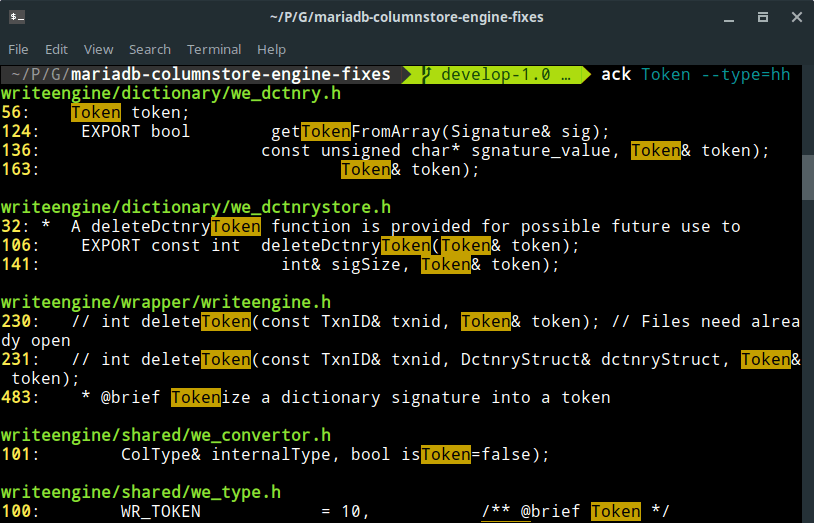Maximize the terminal window

(x=763, y=17)
